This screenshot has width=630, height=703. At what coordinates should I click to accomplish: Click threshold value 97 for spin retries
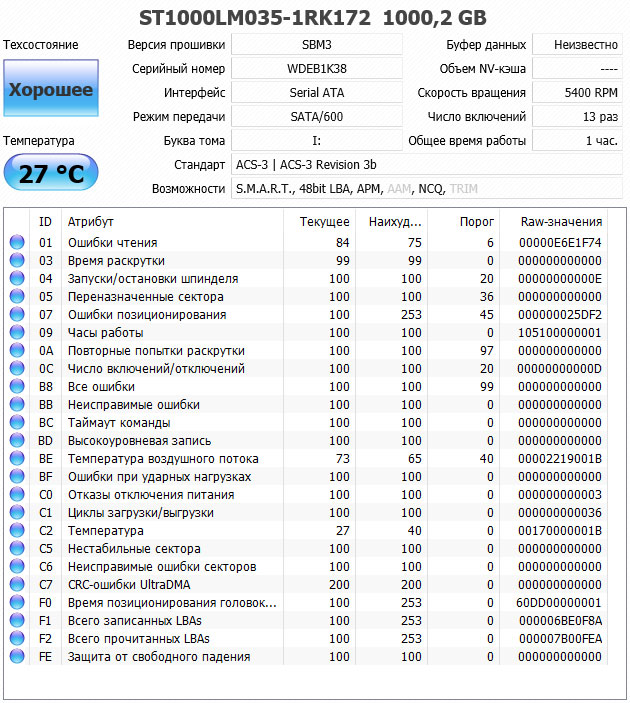pyautogui.click(x=487, y=350)
